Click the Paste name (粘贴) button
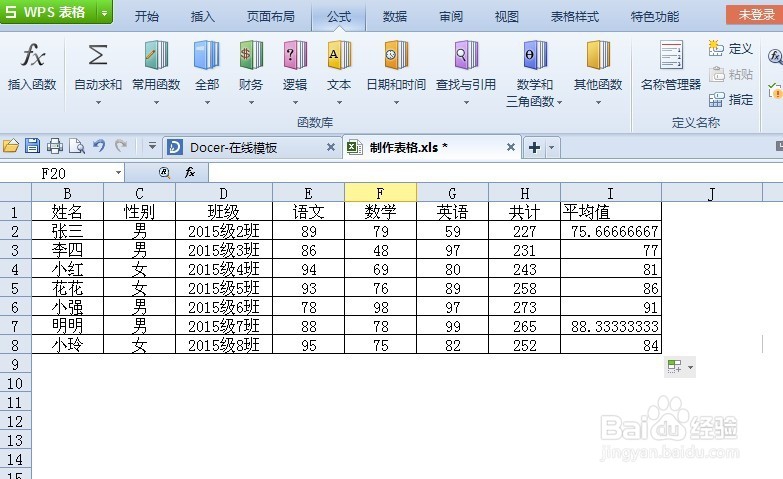The height and width of the screenshot is (479, 783). click(730, 74)
